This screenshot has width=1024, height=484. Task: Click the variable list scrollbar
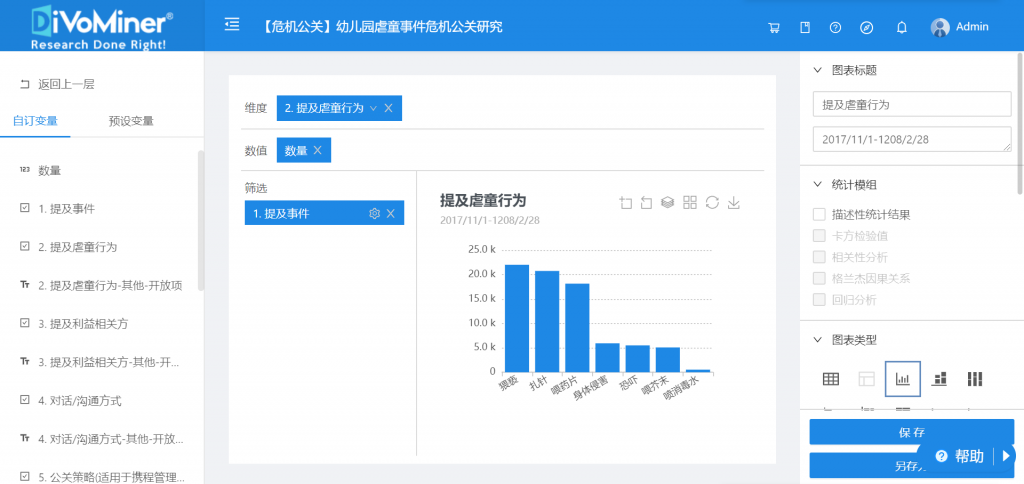pyautogui.click(x=201, y=220)
